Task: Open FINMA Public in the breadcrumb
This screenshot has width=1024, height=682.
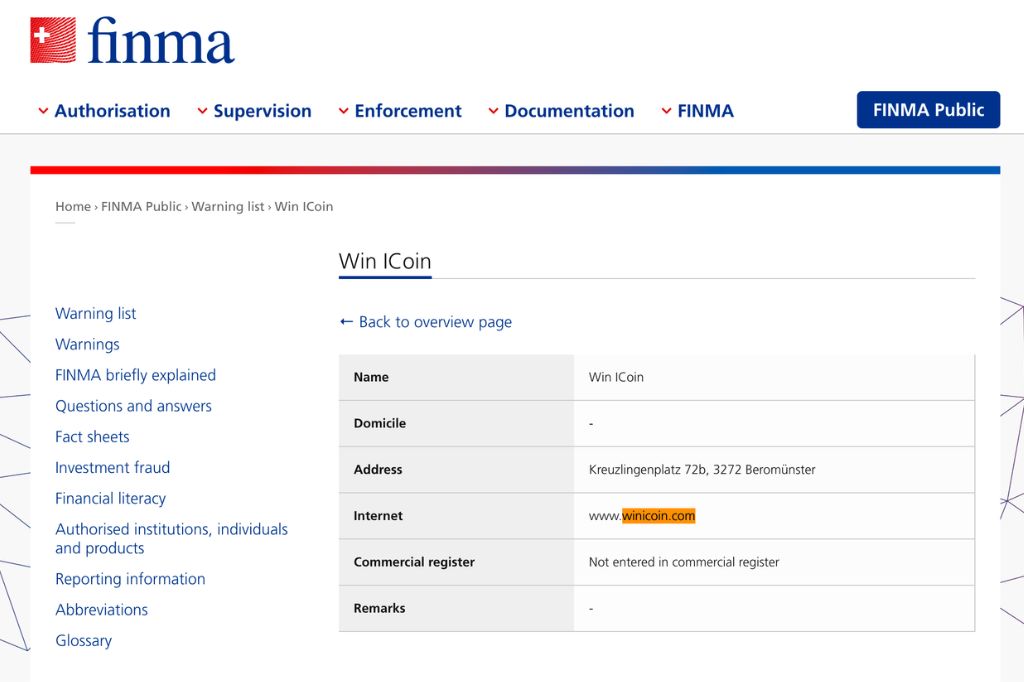Action: pos(141,206)
